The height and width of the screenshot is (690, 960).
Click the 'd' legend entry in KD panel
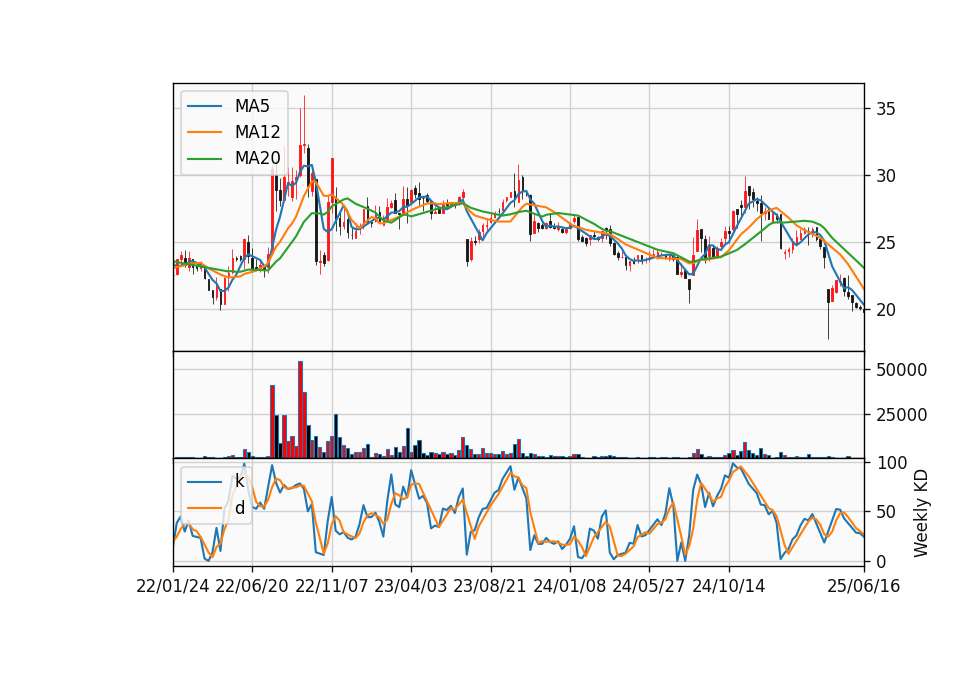[x=239, y=508]
